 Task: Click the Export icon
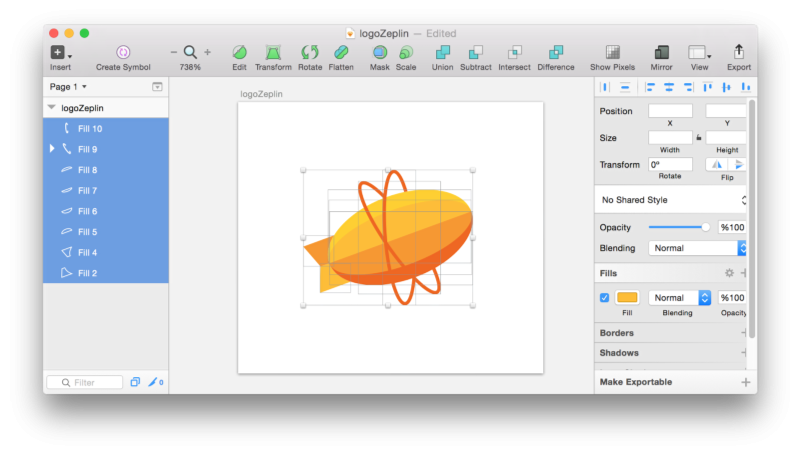point(739,58)
